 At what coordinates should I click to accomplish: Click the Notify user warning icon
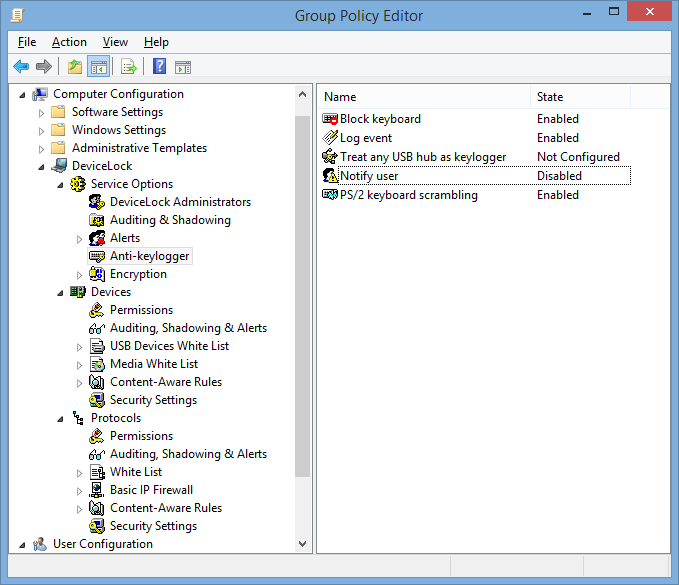point(330,176)
